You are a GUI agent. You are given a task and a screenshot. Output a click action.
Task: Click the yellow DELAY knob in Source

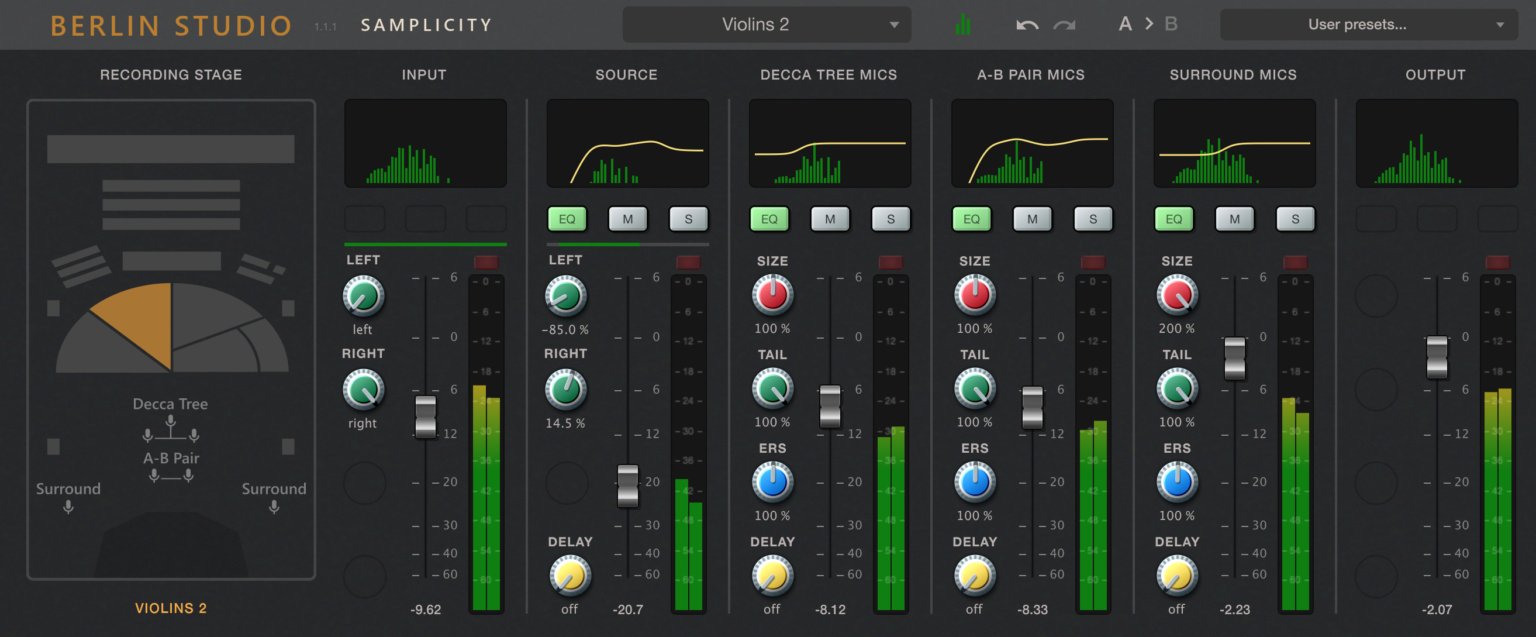[570, 575]
